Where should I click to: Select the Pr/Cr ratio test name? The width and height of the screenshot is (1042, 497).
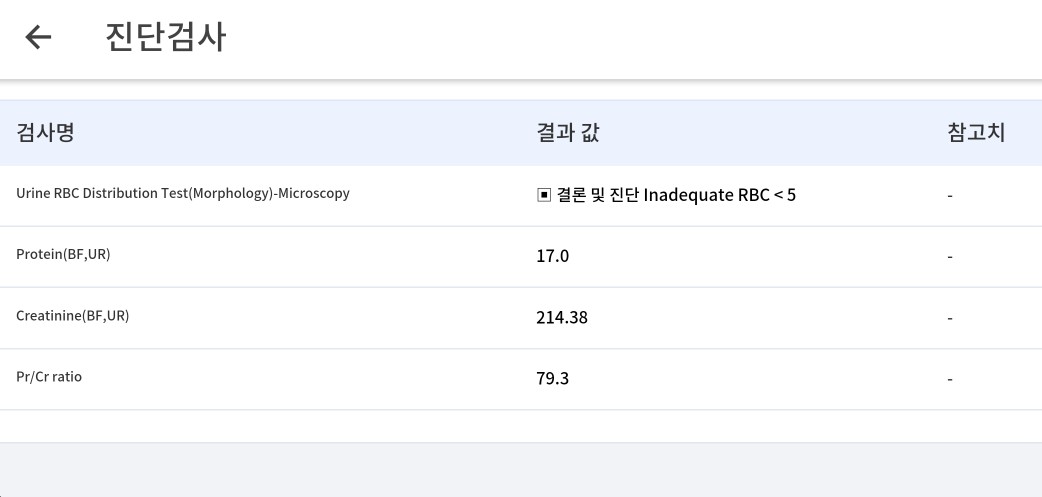[49, 377]
